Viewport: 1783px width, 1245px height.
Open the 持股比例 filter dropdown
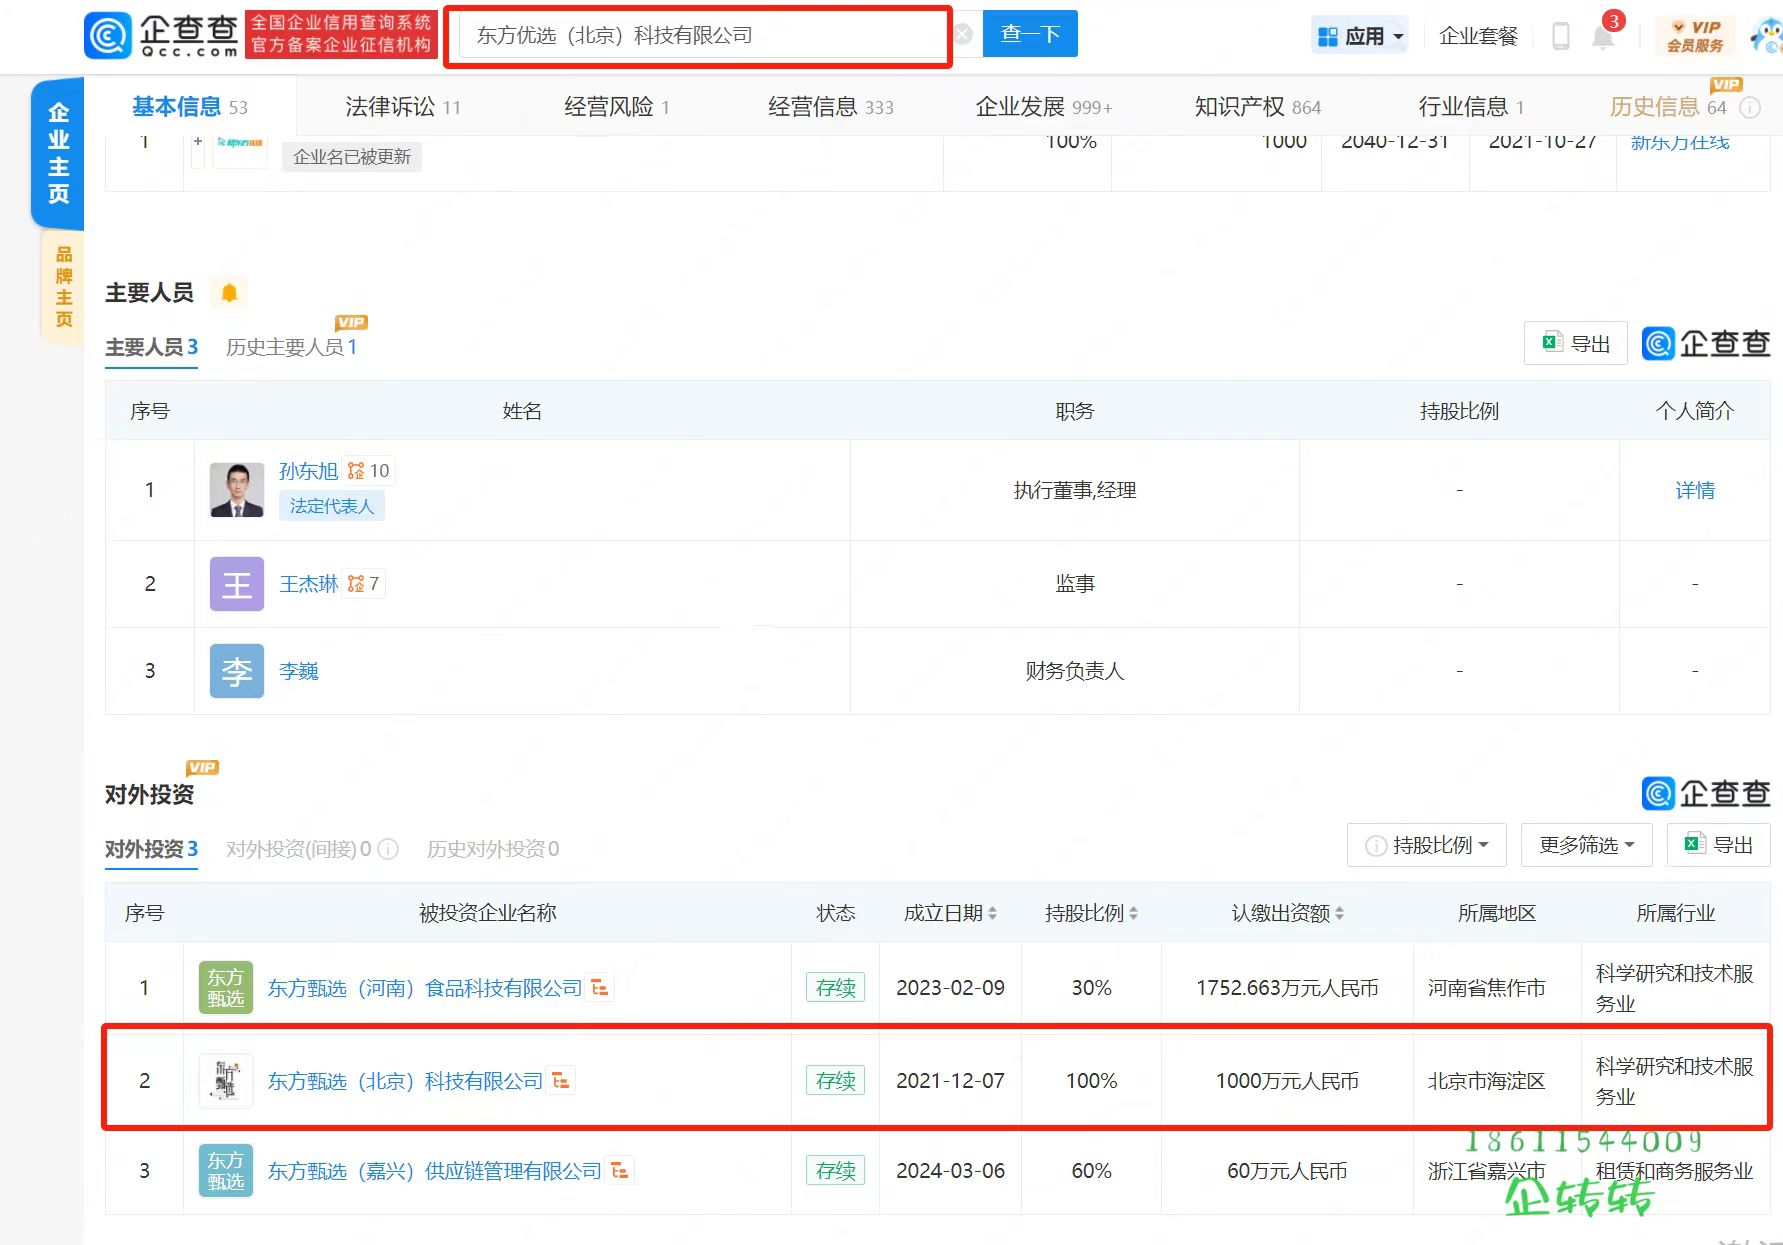1428,846
